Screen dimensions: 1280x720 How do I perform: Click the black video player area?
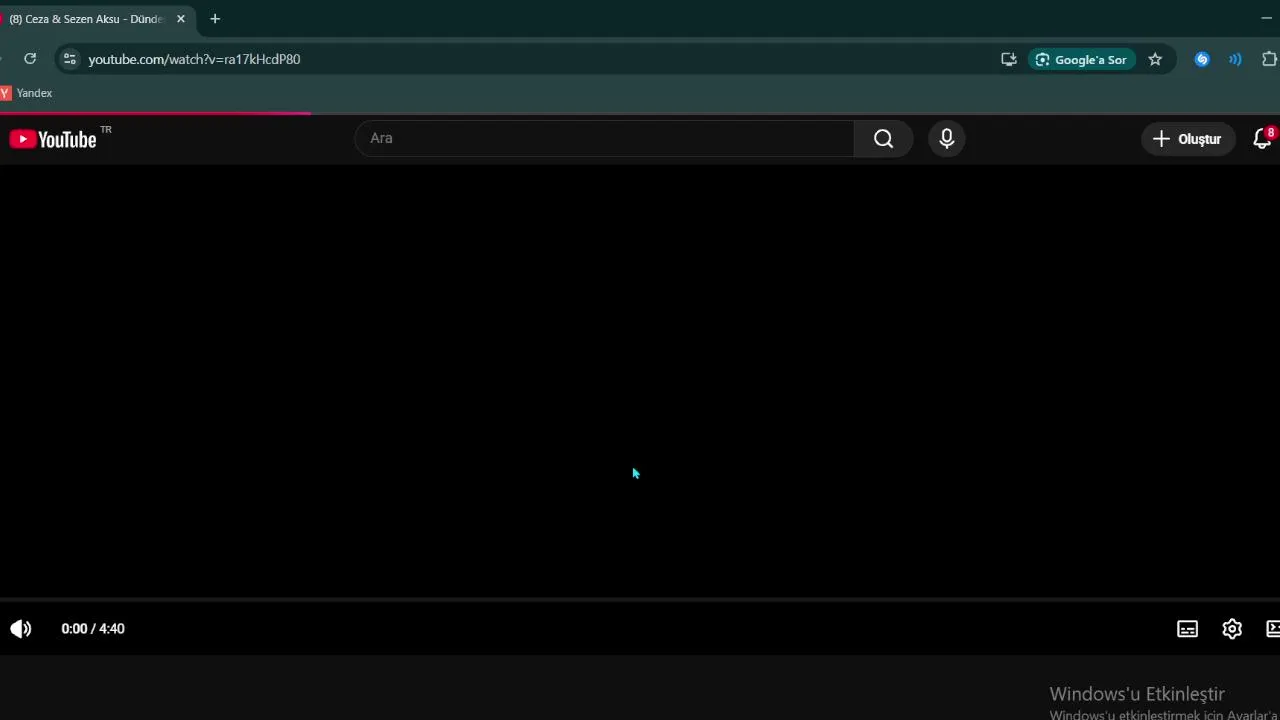pos(640,380)
